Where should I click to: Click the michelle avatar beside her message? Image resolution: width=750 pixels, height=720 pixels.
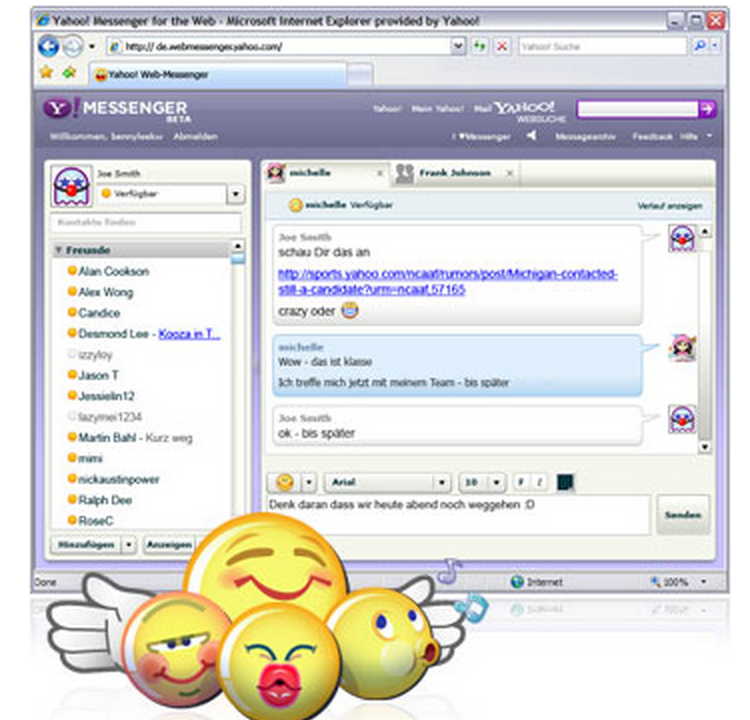[x=682, y=348]
